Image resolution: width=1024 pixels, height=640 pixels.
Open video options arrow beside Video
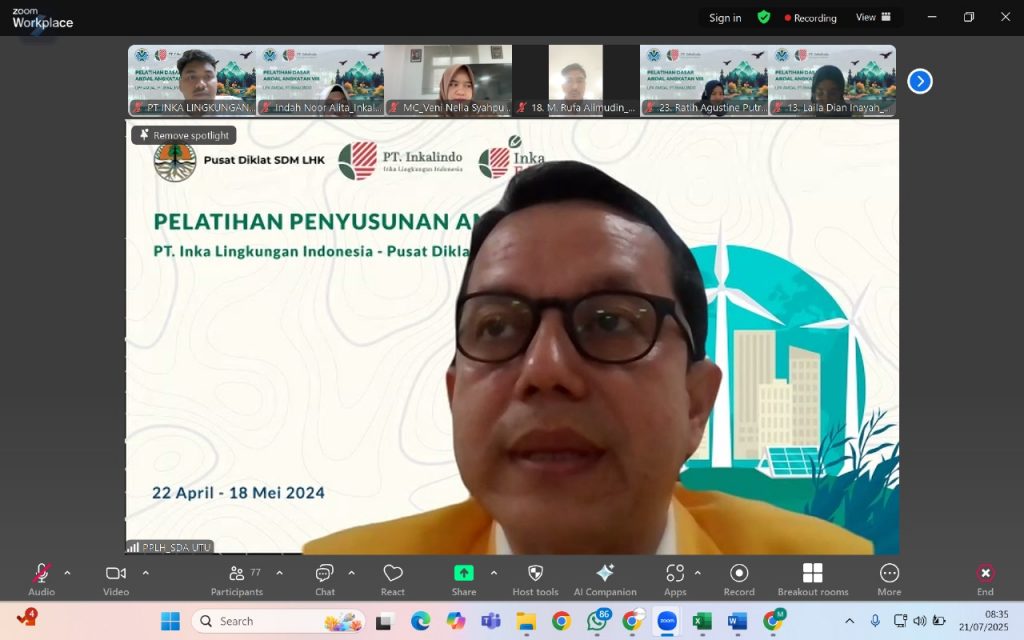(146, 573)
